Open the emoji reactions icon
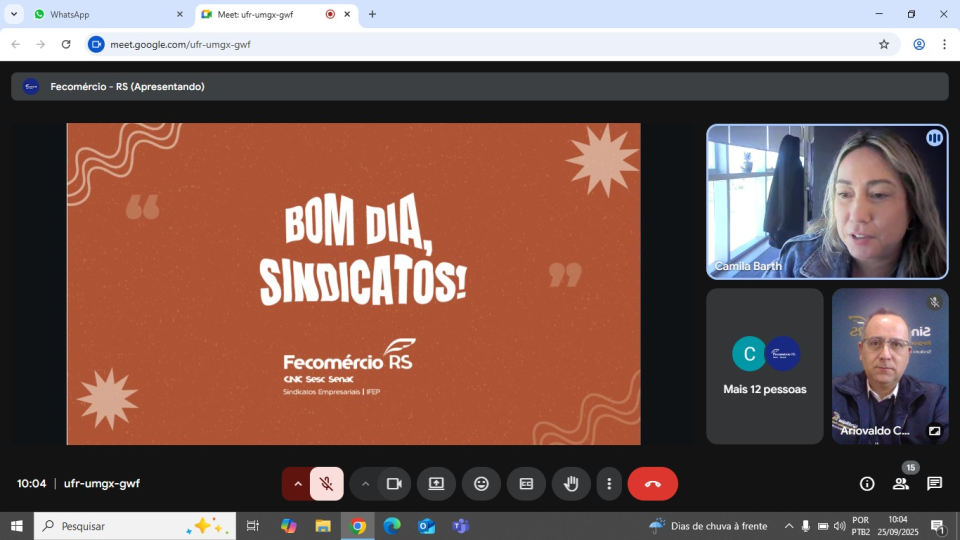 (481, 484)
